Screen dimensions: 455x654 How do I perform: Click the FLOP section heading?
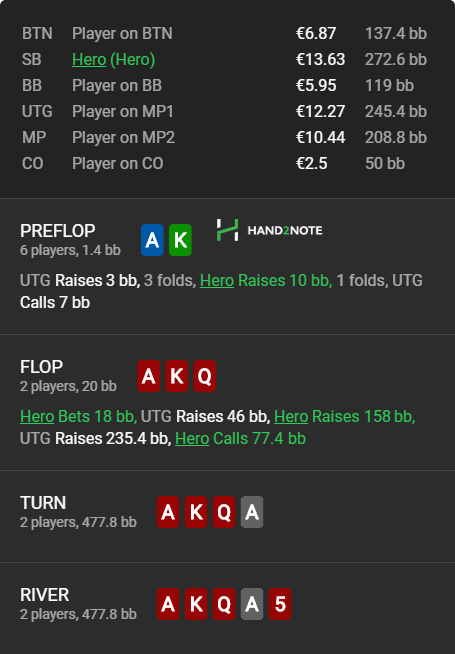[x=41, y=367]
